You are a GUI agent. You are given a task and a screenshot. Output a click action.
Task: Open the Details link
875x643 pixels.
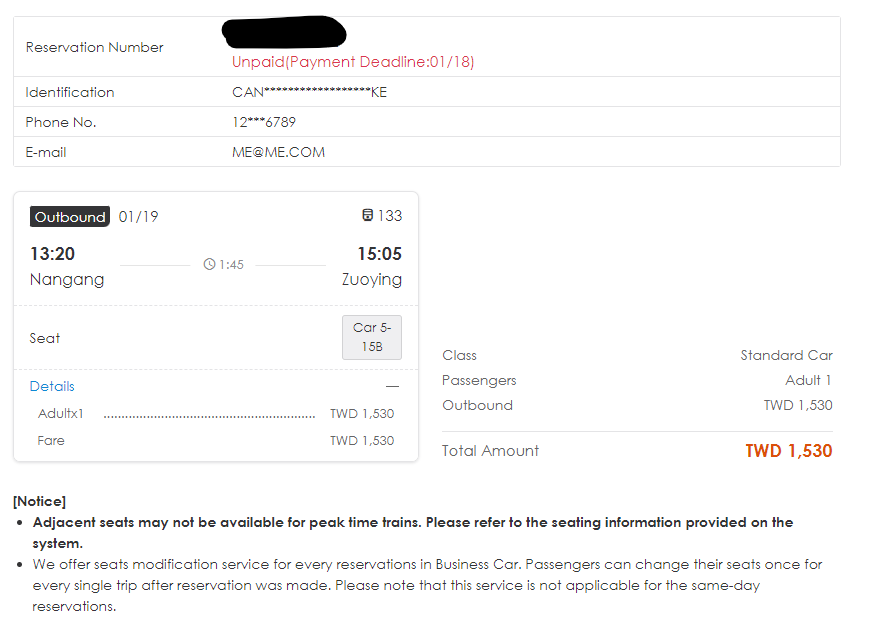(52, 386)
